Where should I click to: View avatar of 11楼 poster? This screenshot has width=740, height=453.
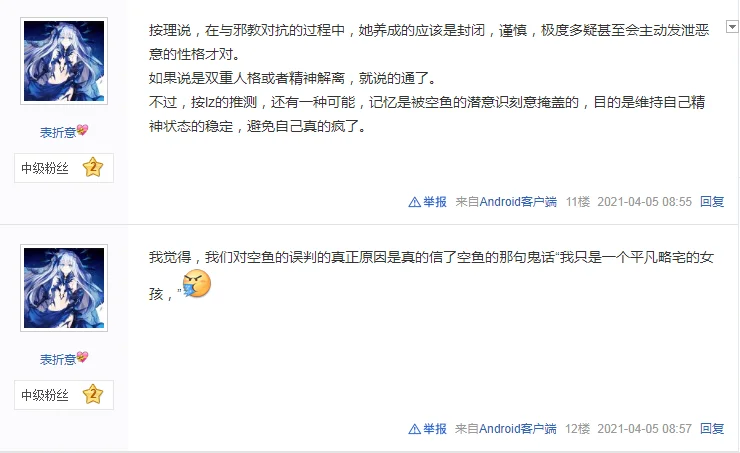64,61
